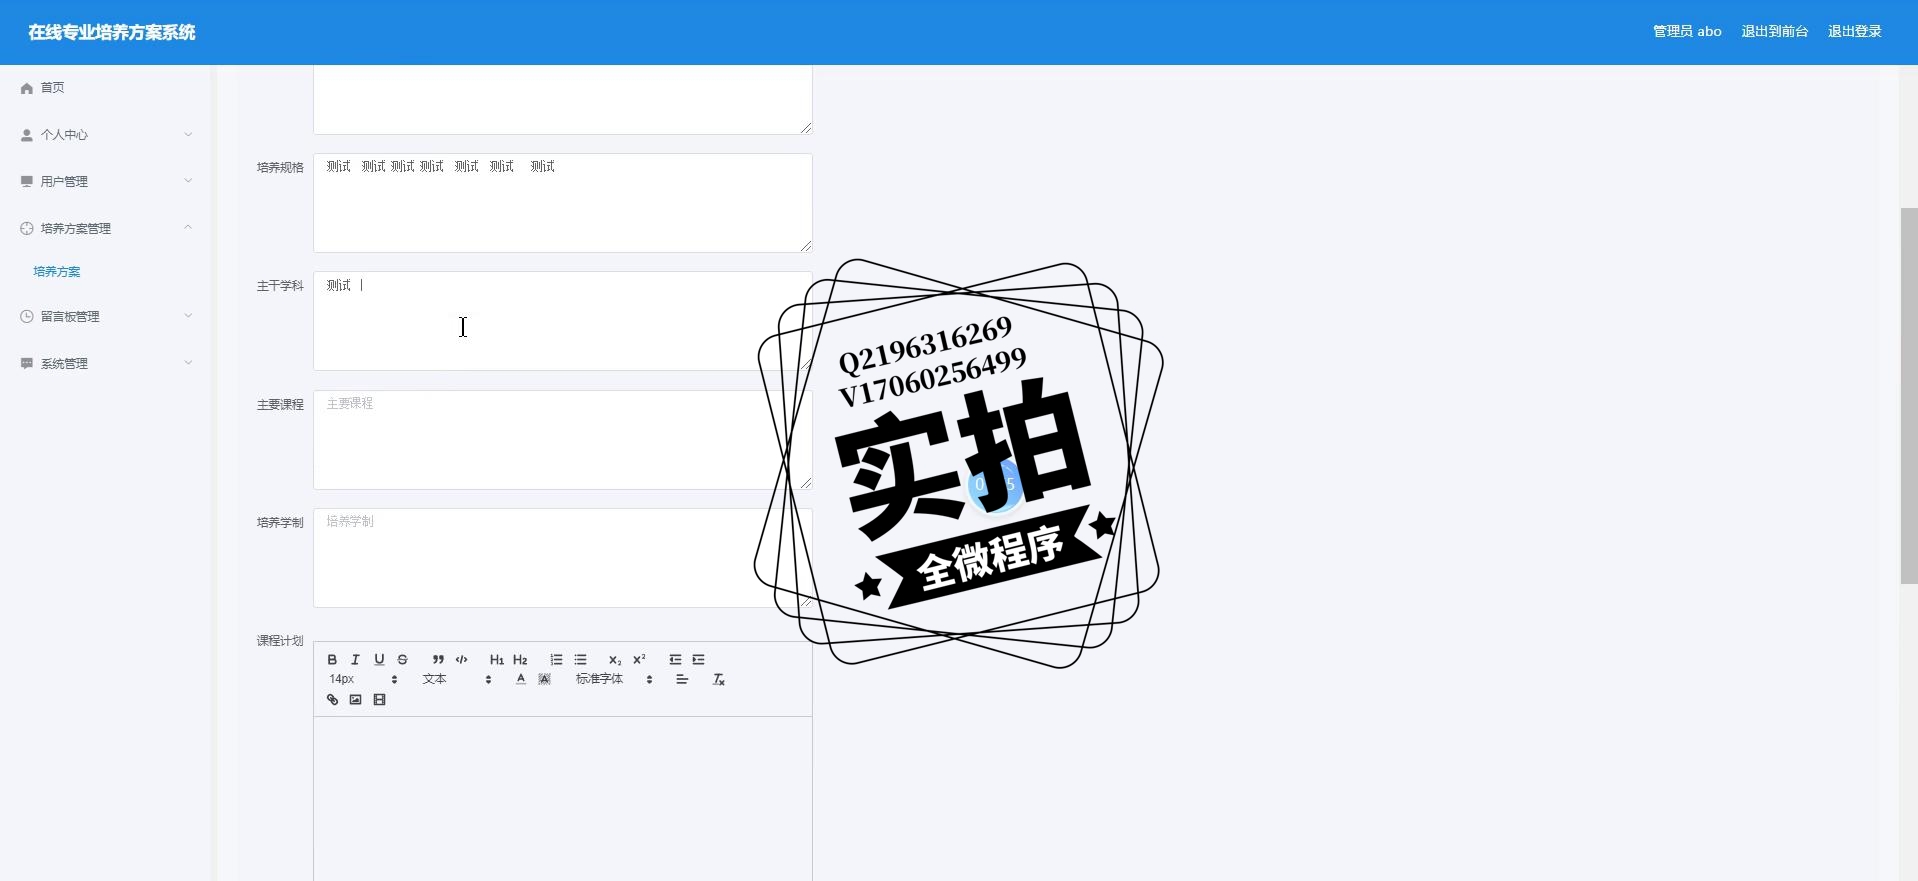Image resolution: width=1918 pixels, height=881 pixels.
Task: Open the 标准字体 font family dropdown
Action: pos(614,679)
